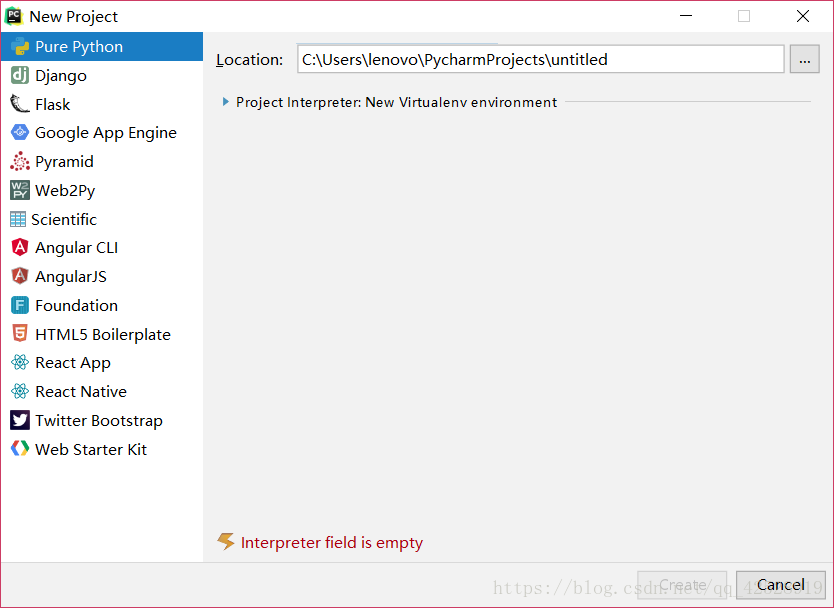The width and height of the screenshot is (834, 608).
Task: Click the Scientific grid icon
Action: click(x=18, y=219)
